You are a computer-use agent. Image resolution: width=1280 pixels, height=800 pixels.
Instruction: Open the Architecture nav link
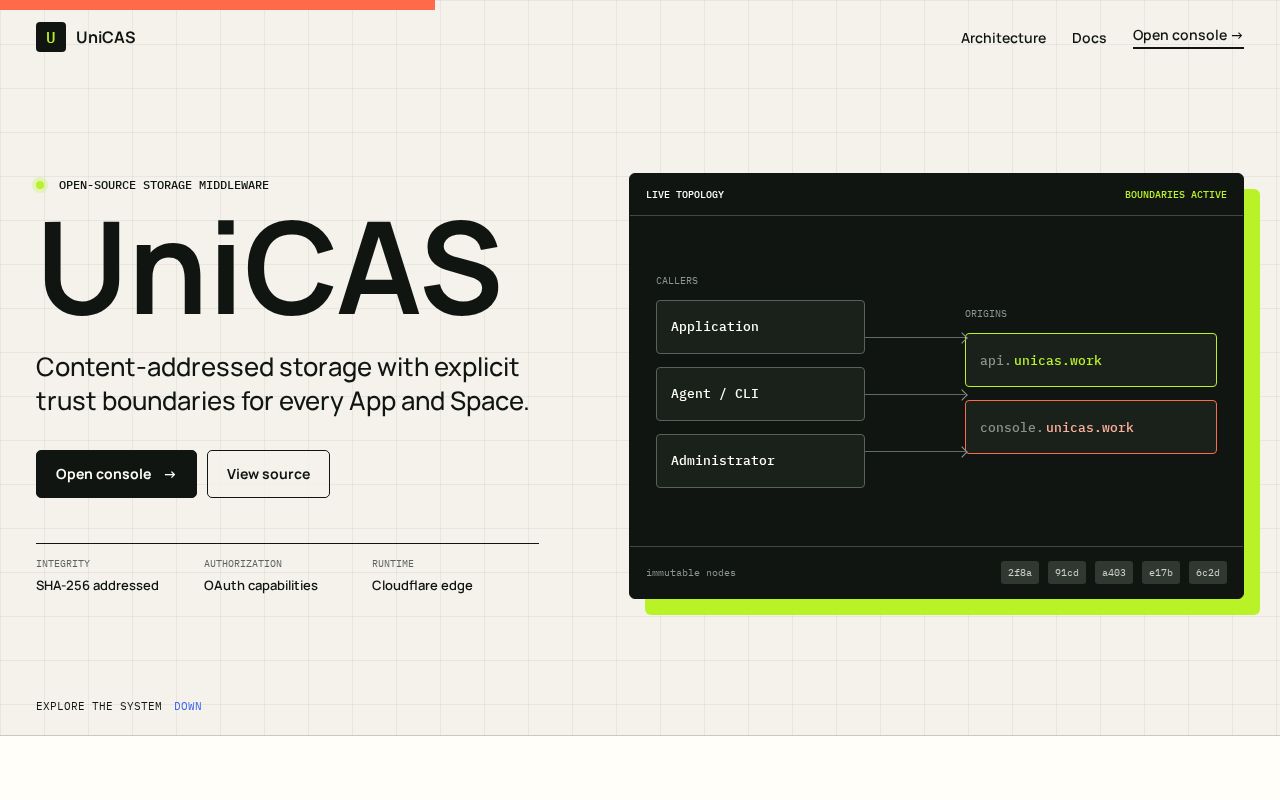[1003, 38]
